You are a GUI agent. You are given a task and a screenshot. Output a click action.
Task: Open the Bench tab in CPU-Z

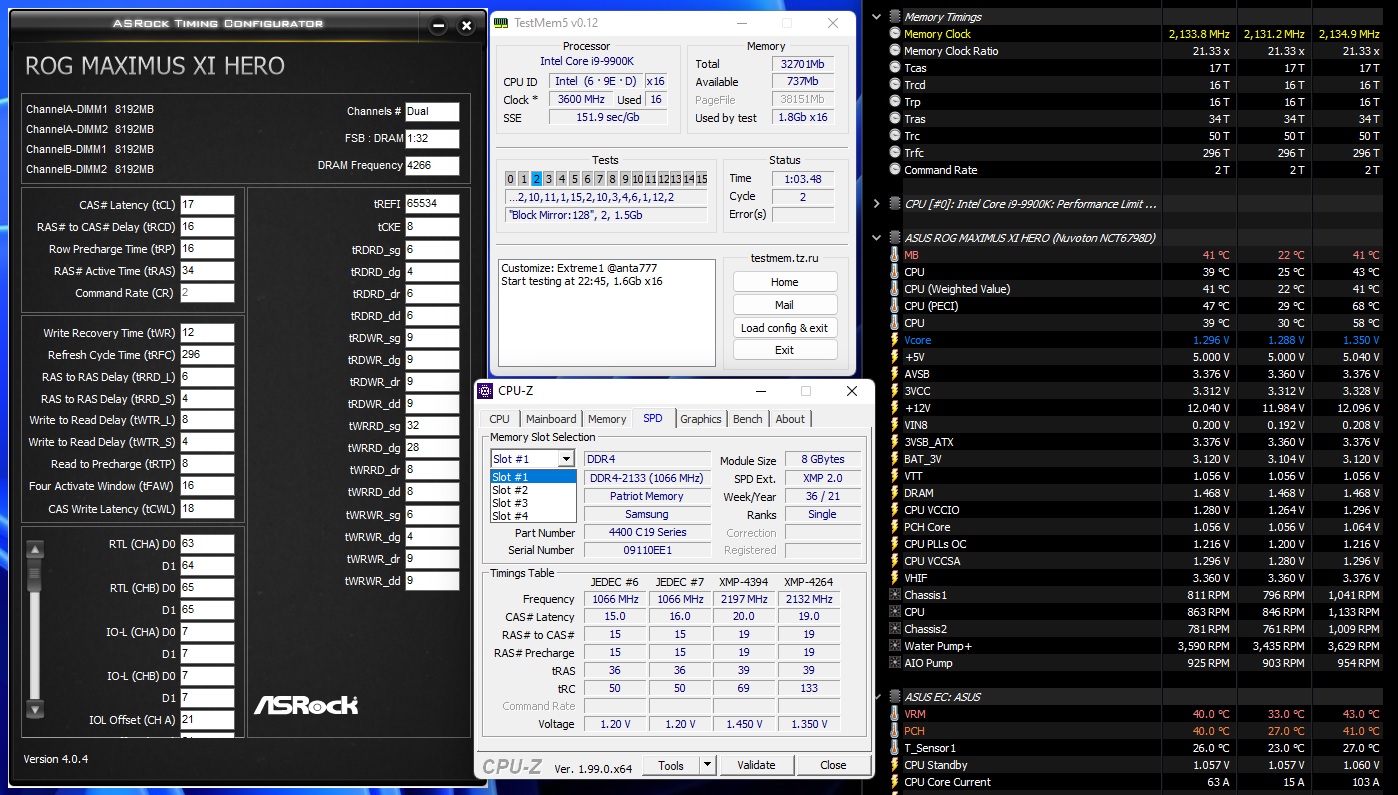point(748,419)
